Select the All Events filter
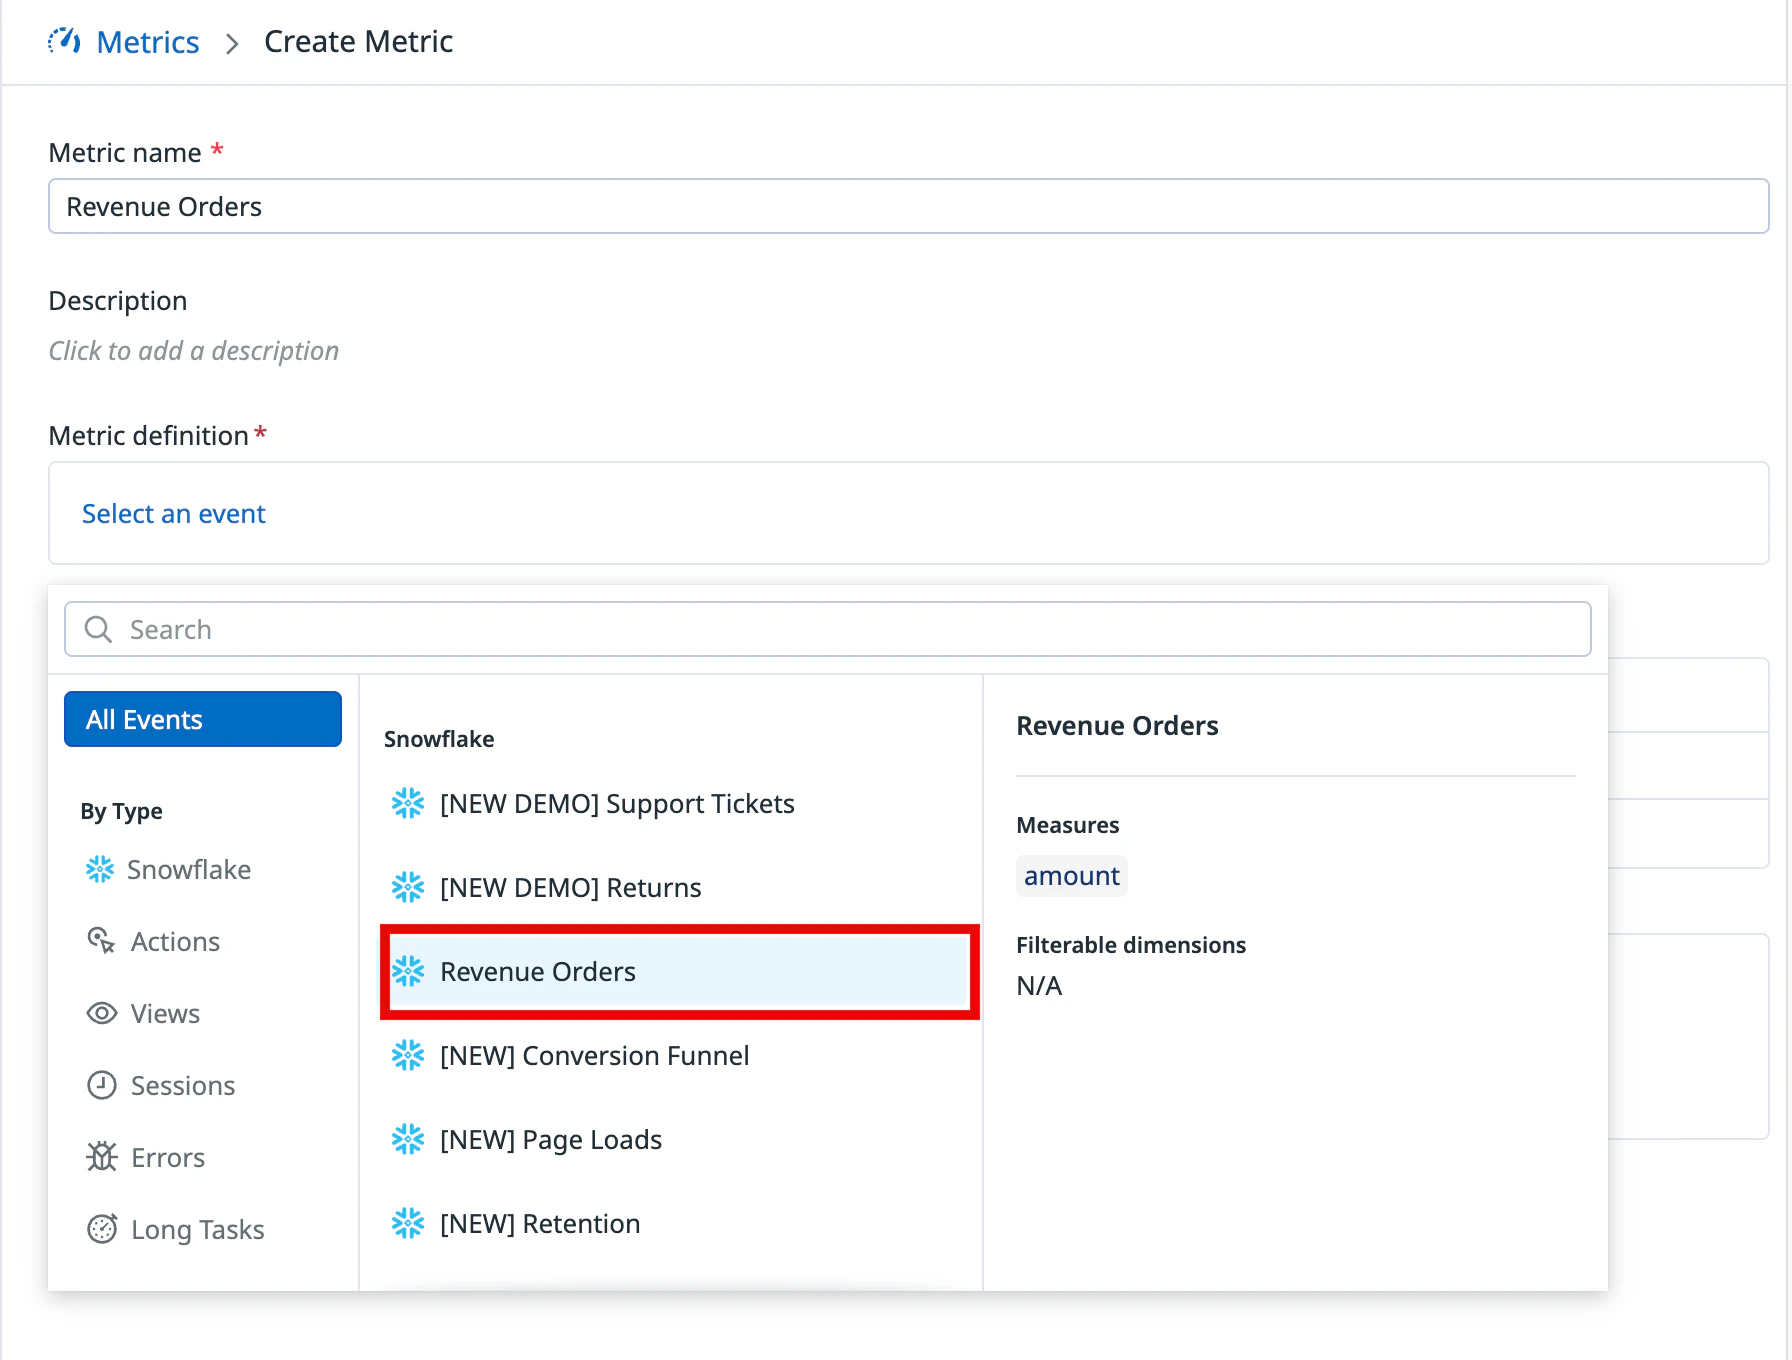1792x1360 pixels. pyautogui.click(x=203, y=719)
